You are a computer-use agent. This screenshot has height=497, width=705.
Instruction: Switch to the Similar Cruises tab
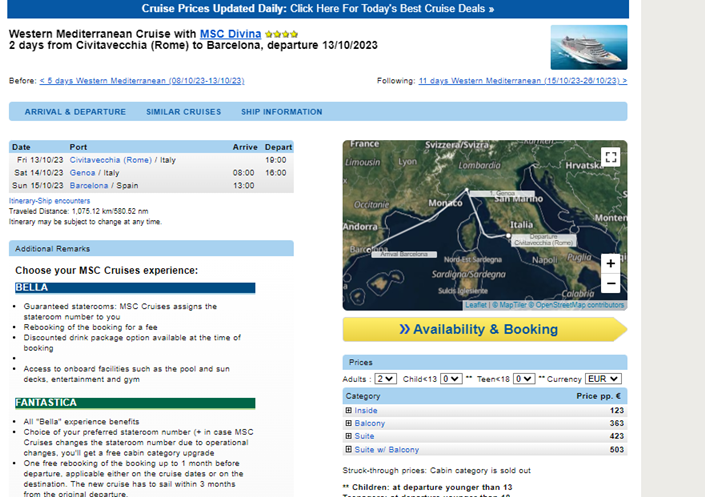(x=183, y=112)
